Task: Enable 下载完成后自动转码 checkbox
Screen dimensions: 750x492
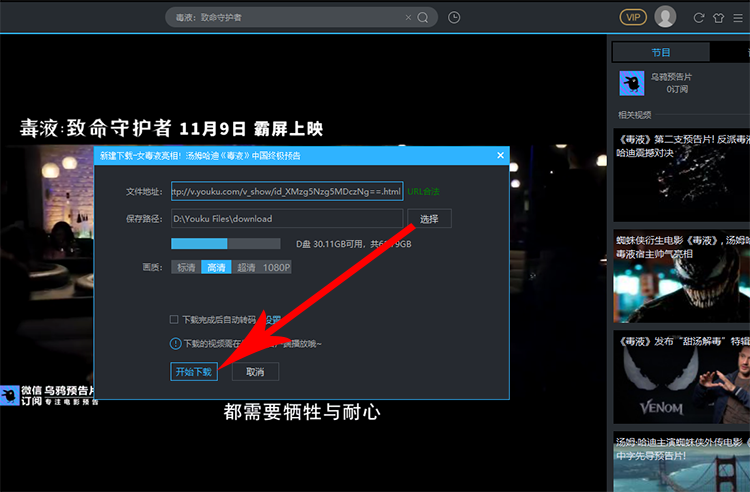Action: 174,319
